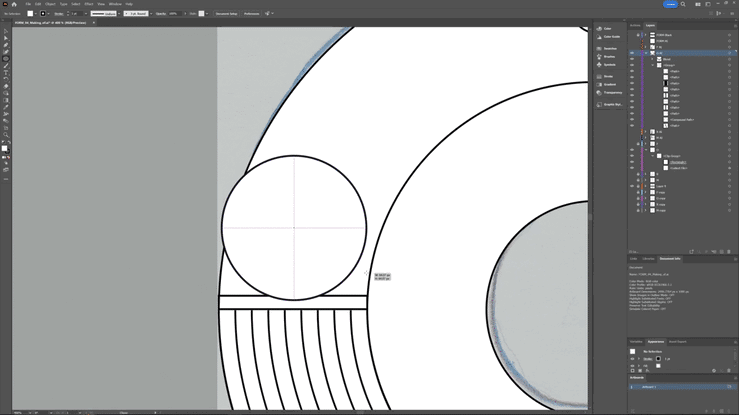Select the Zoom tool
The height and width of the screenshot is (415, 739).
click(6, 135)
